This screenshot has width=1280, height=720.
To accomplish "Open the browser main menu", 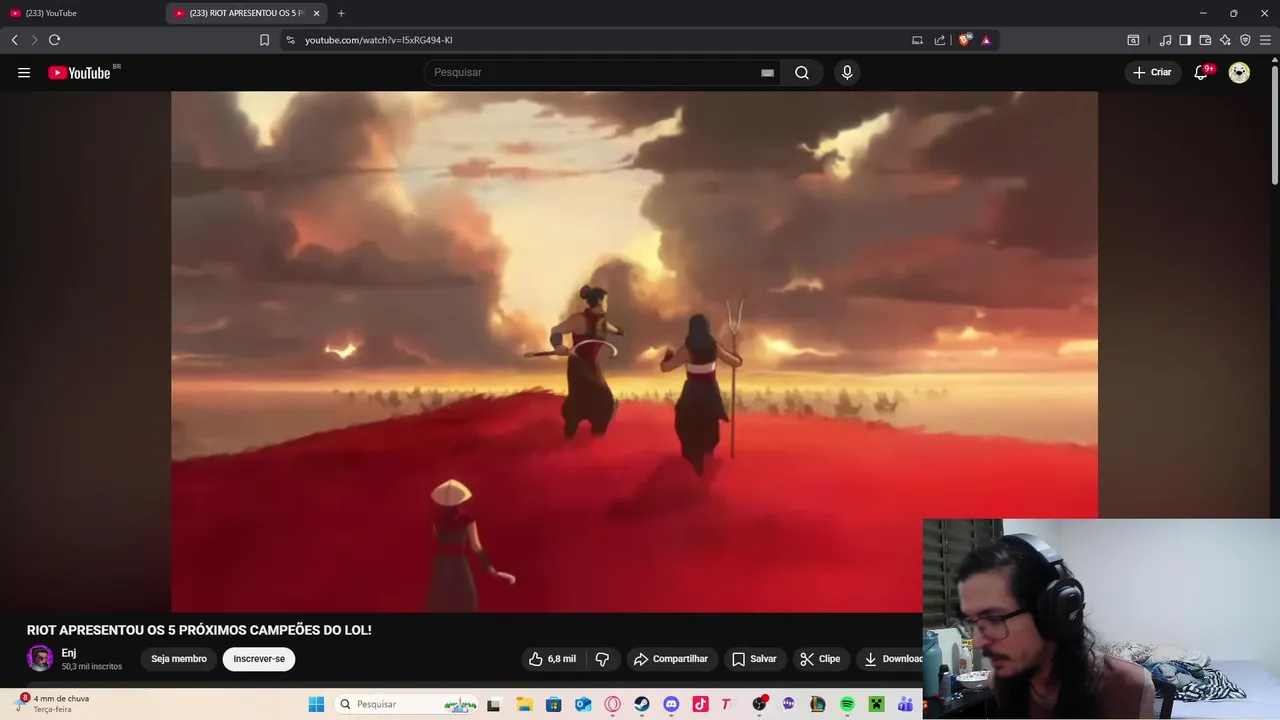I will 1265,40.
